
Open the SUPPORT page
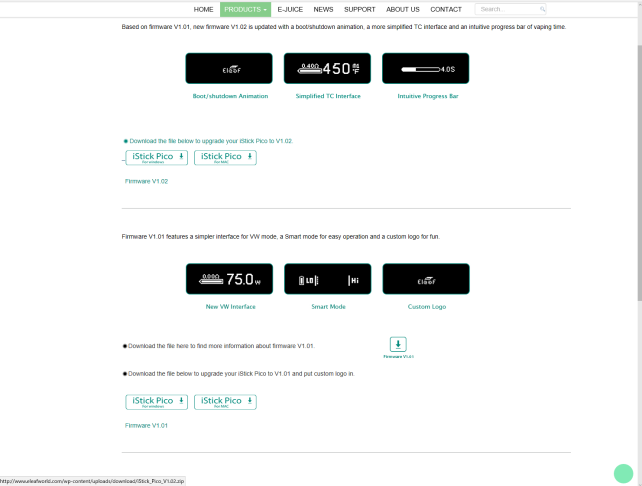[x=359, y=9]
